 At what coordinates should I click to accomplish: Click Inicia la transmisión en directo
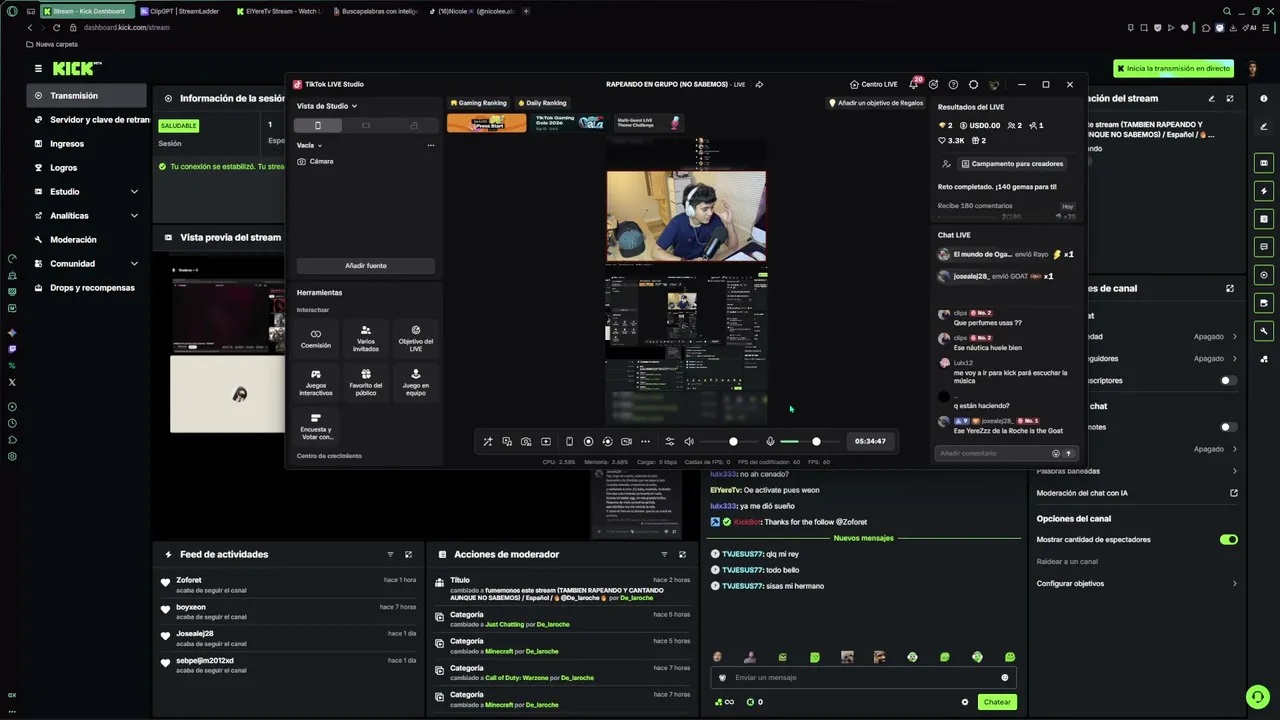pos(1173,68)
